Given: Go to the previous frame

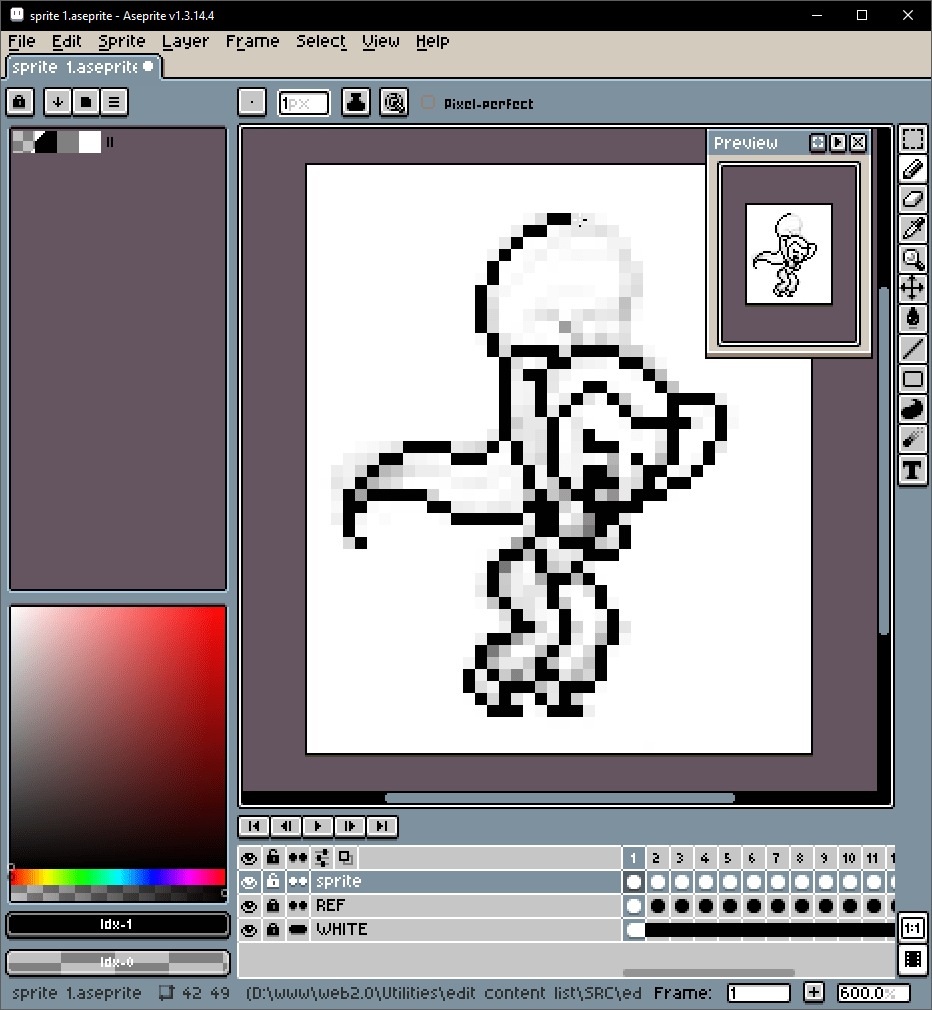Looking at the screenshot, I should (286, 826).
